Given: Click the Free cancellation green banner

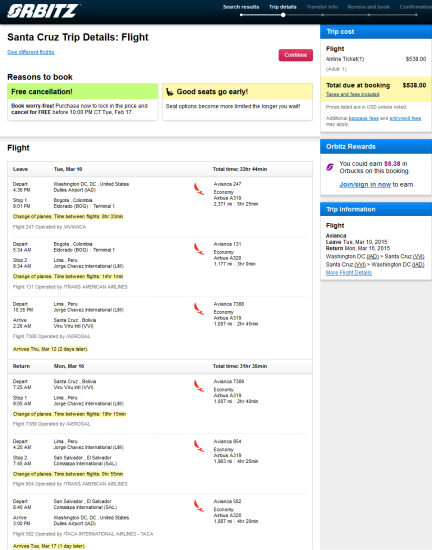Looking at the screenshot, I should [x=83, y=92].
